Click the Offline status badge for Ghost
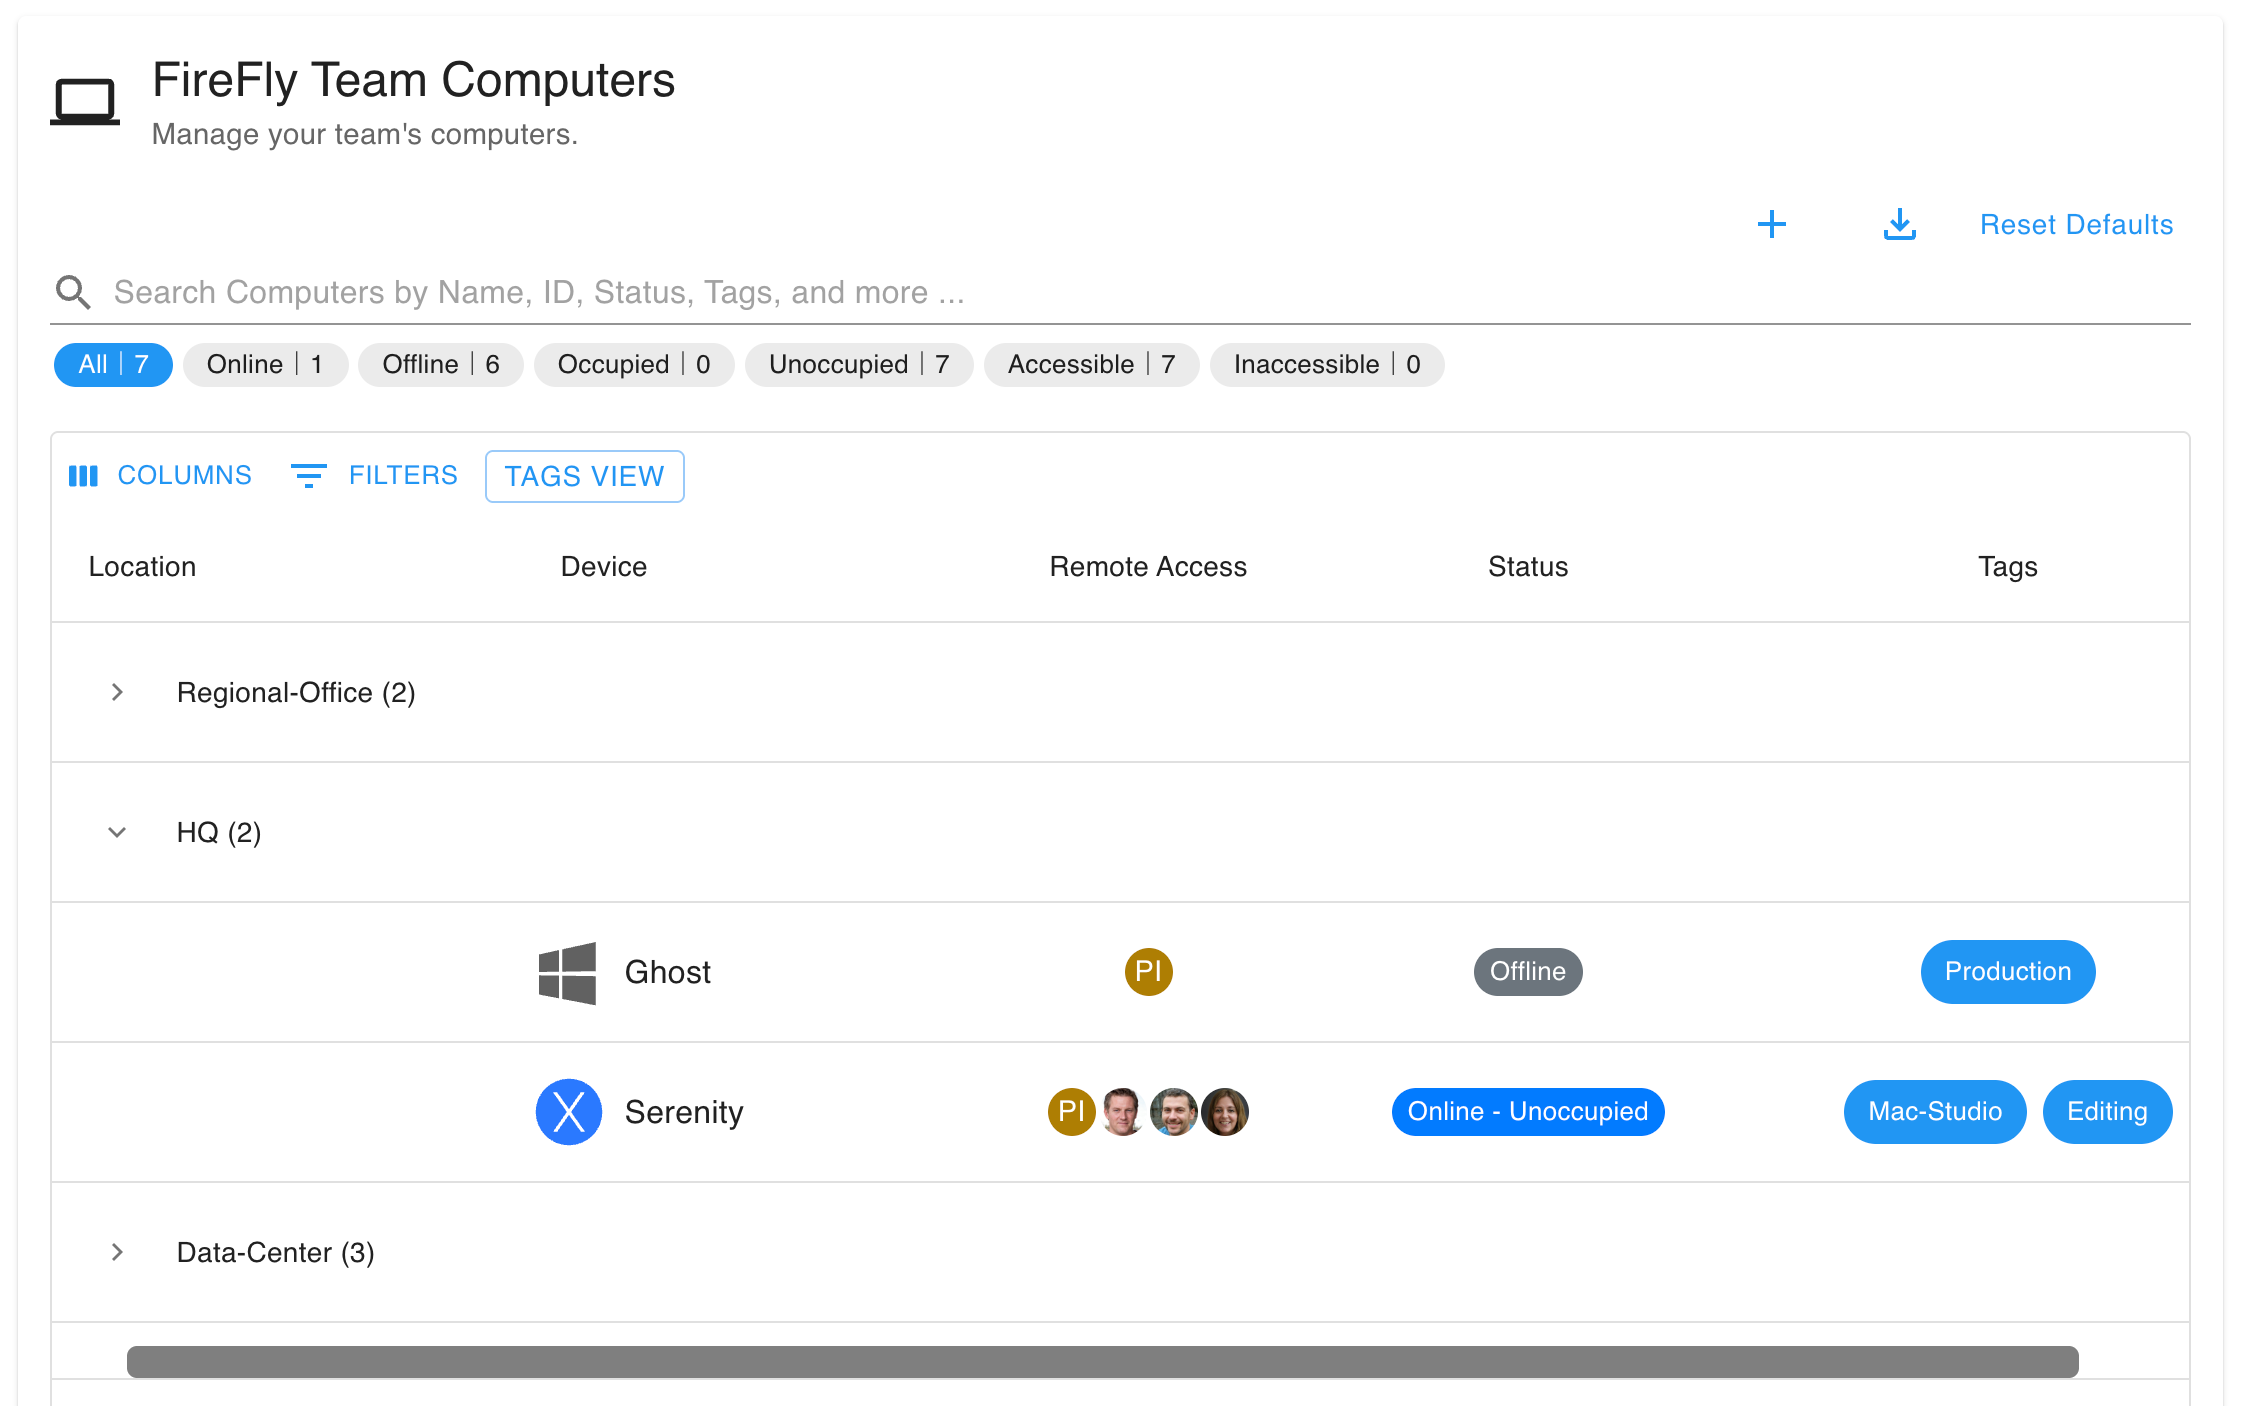2254x1406 pixels. click(1528, 972)
